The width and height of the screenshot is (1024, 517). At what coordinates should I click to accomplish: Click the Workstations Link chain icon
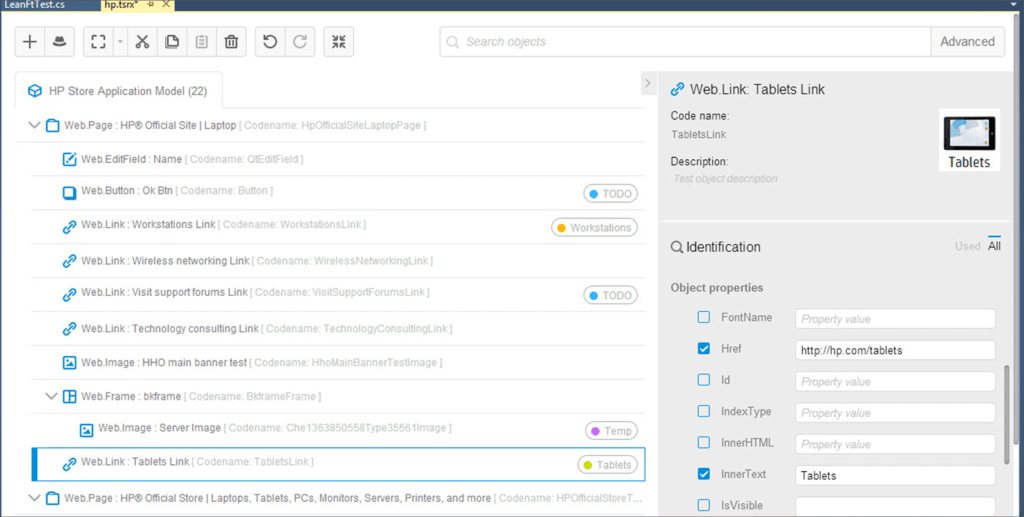[69, 227]
